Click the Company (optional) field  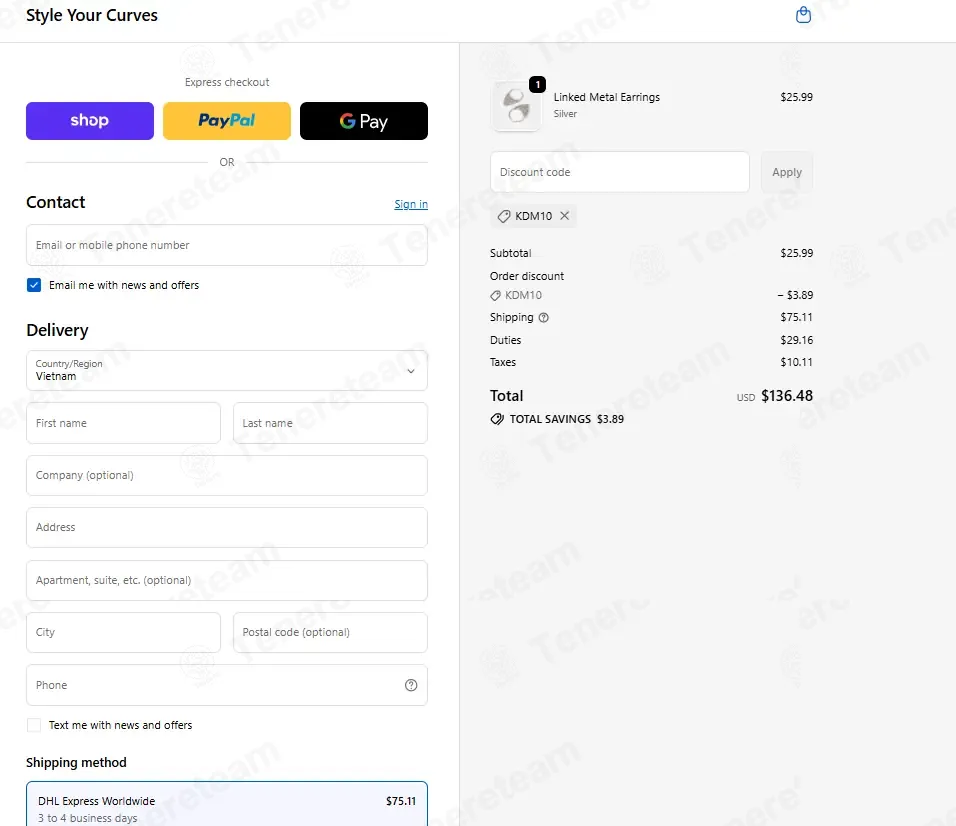coord(227,475)
